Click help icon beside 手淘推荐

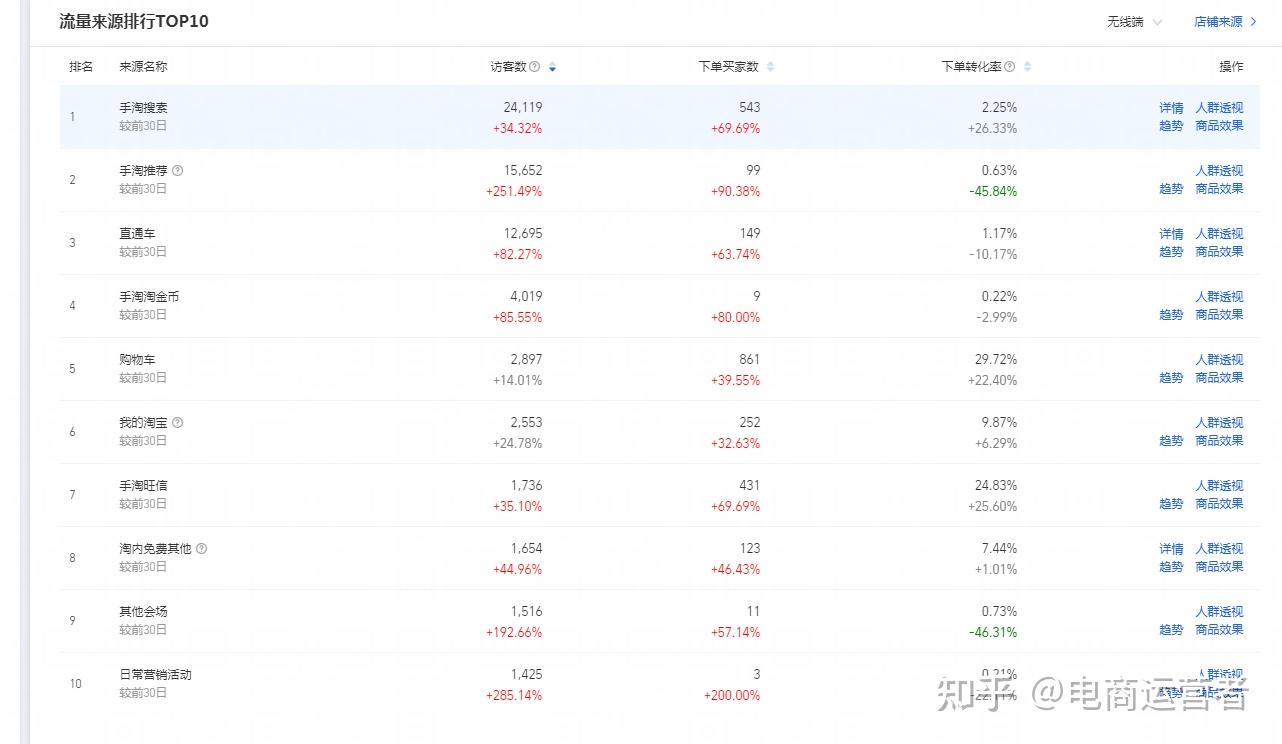178,171
